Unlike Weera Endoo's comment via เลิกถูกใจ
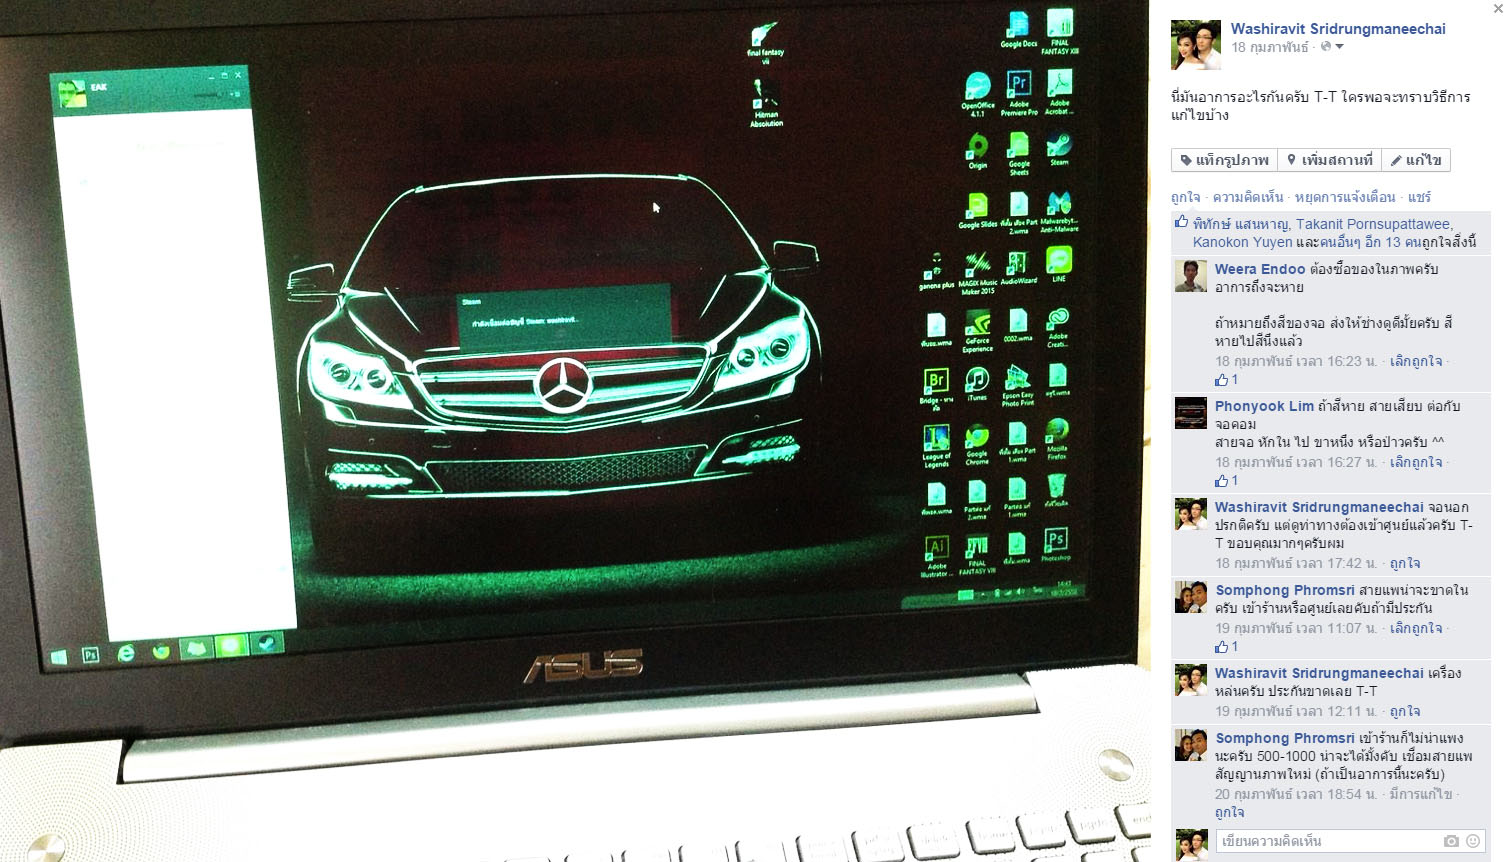 click(x=1416, y=361)
